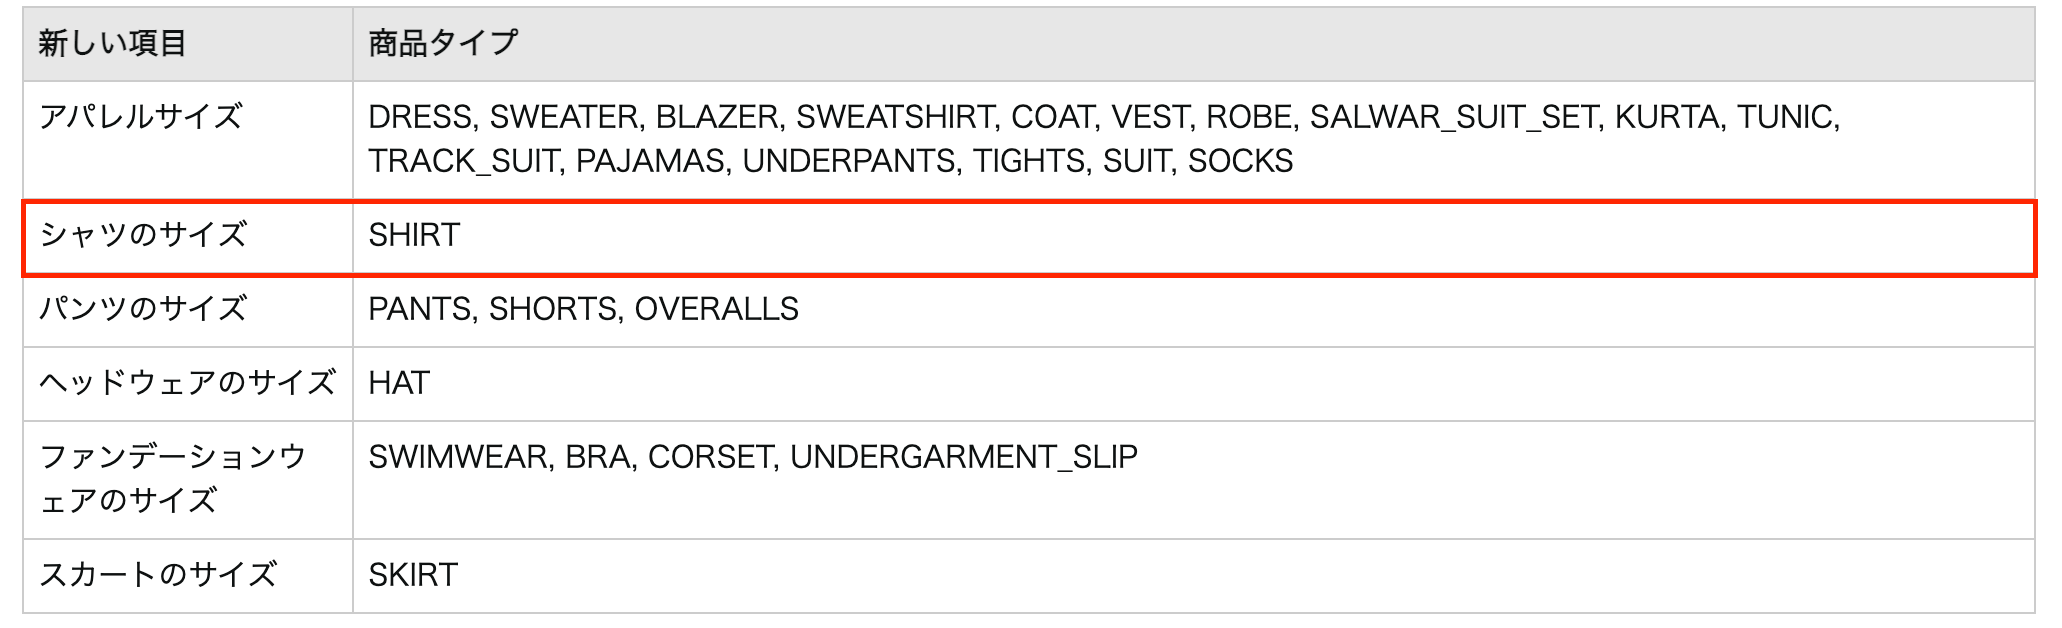Click the PANTS, SHORTS, OVERALLS cell
Viewport: 2062px width, 628px height.
click(x=1194, y=310)
